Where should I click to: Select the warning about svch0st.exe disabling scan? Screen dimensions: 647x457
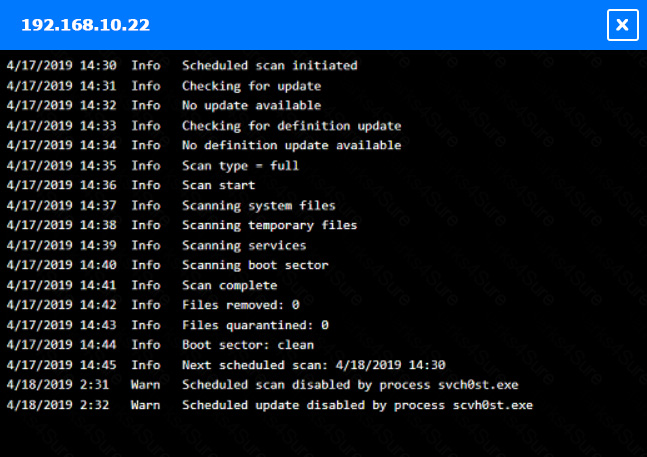[349, 385]
